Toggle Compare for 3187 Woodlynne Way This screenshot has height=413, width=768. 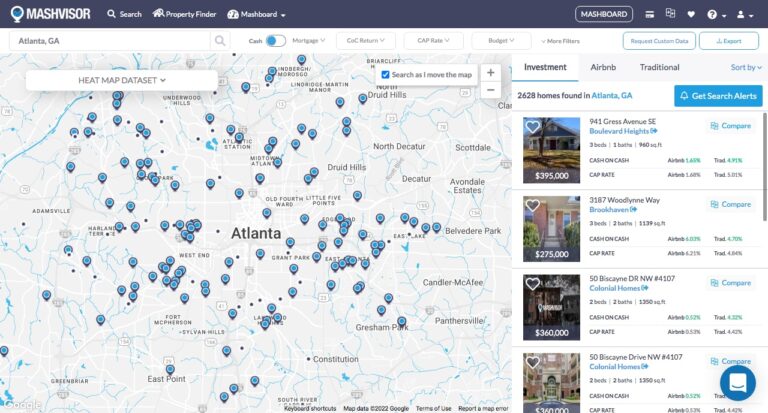730,204
